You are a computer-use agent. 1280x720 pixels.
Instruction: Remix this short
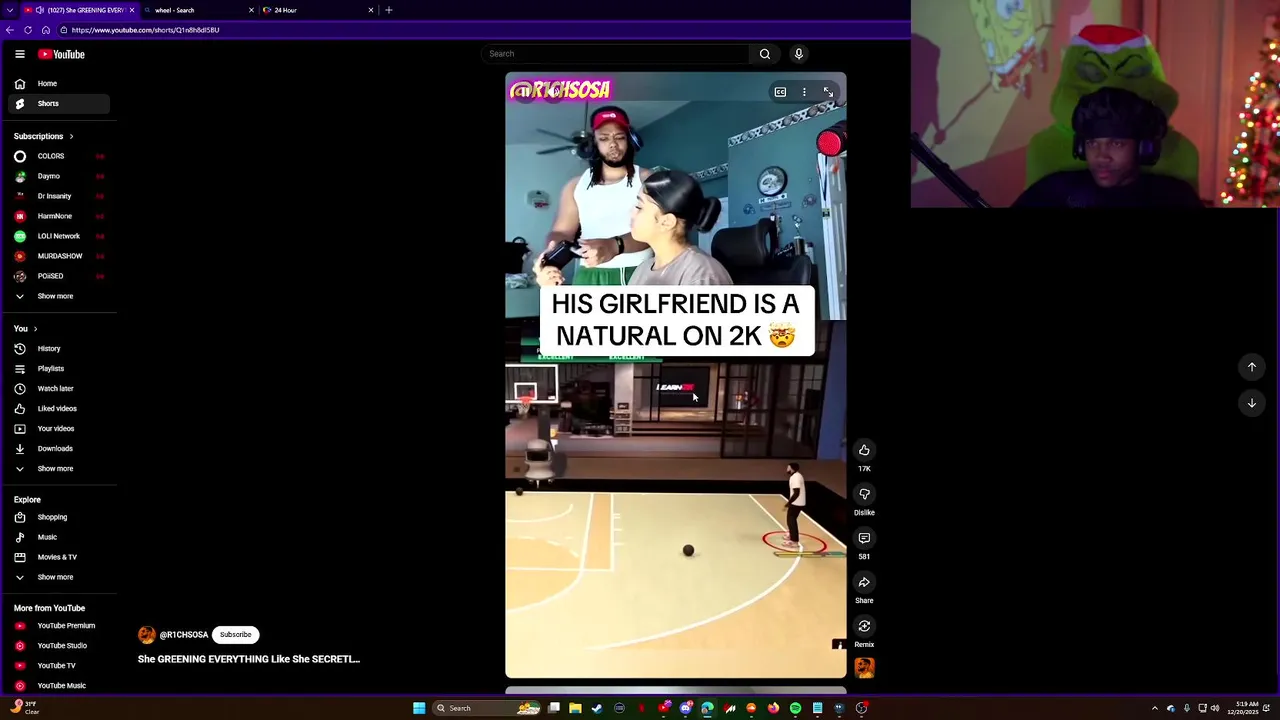pos(864,626)
